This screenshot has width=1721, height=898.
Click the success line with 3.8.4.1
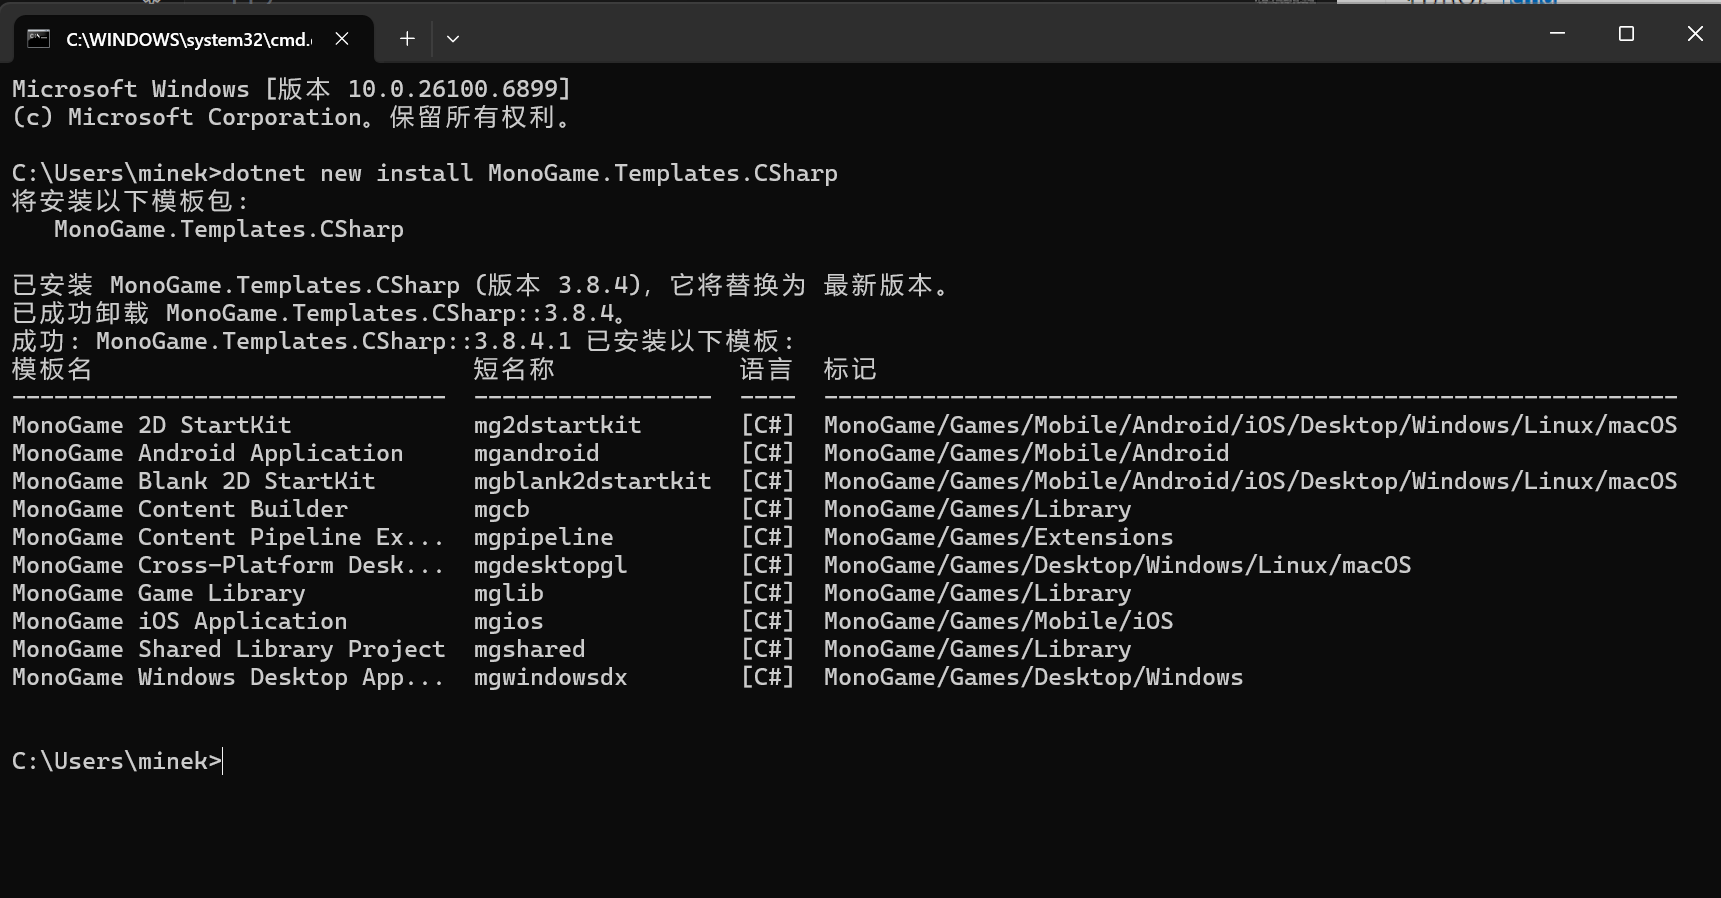(403, 341)
